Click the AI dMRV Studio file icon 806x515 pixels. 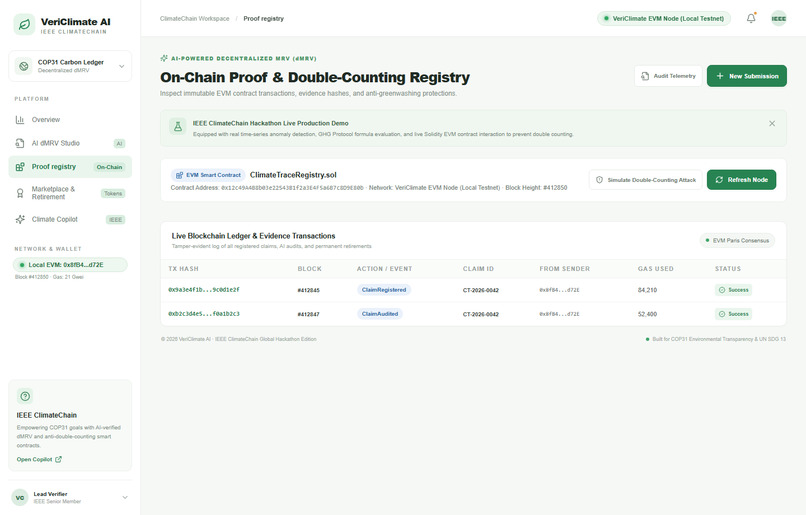(x=20, y=143)
